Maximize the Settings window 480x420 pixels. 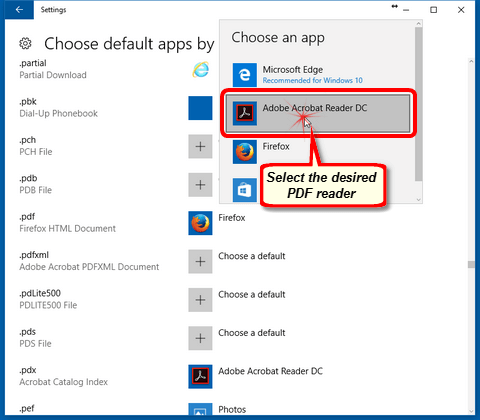(433, 10)
